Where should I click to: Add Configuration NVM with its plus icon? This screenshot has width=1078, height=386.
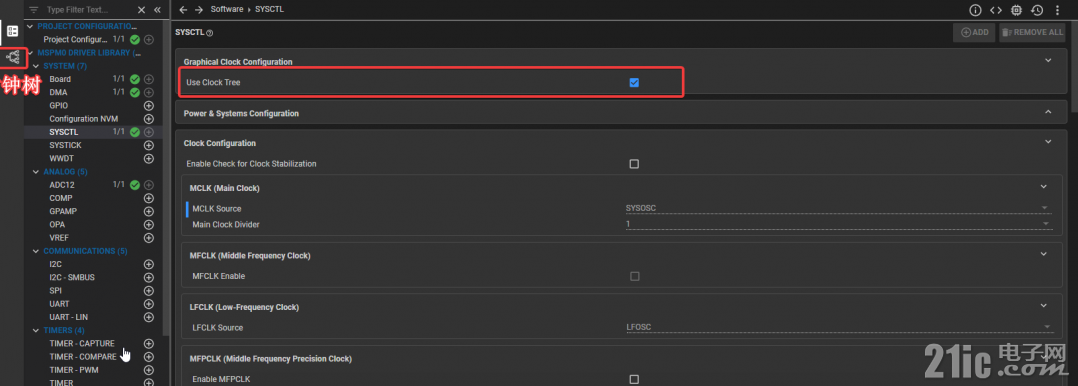(148, 119)
